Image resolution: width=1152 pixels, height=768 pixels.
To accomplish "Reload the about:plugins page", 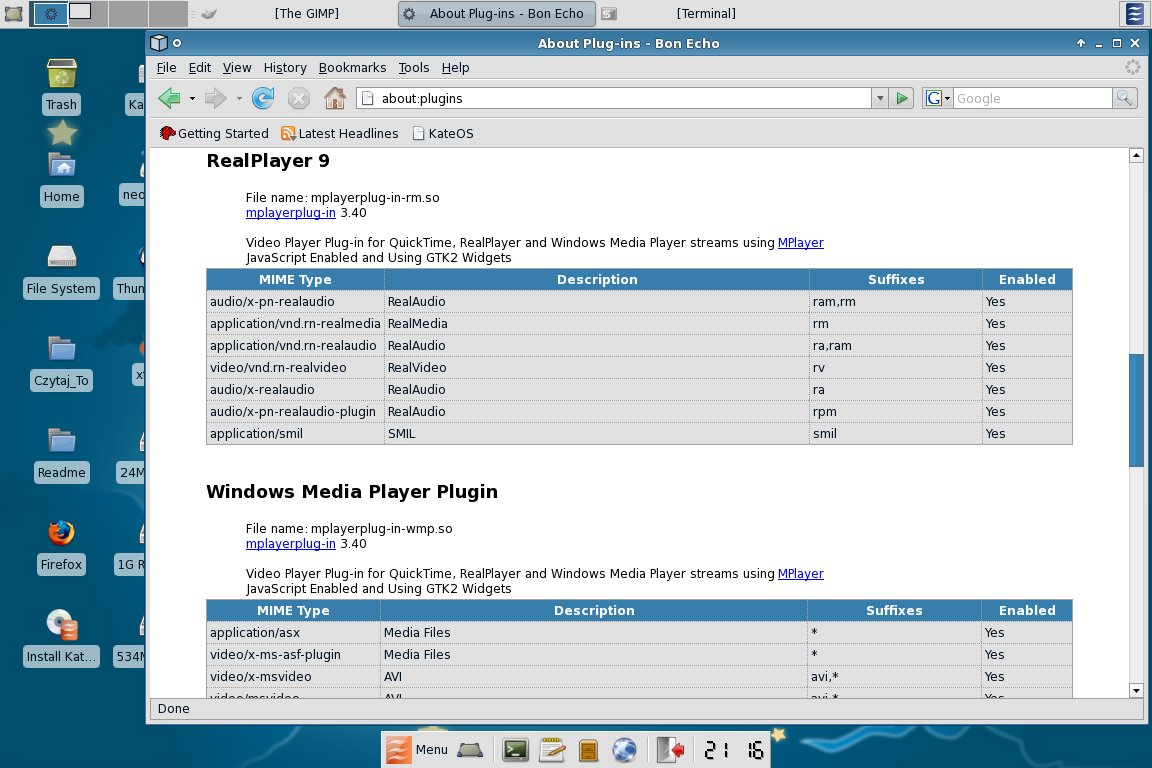I will [263, 98].
